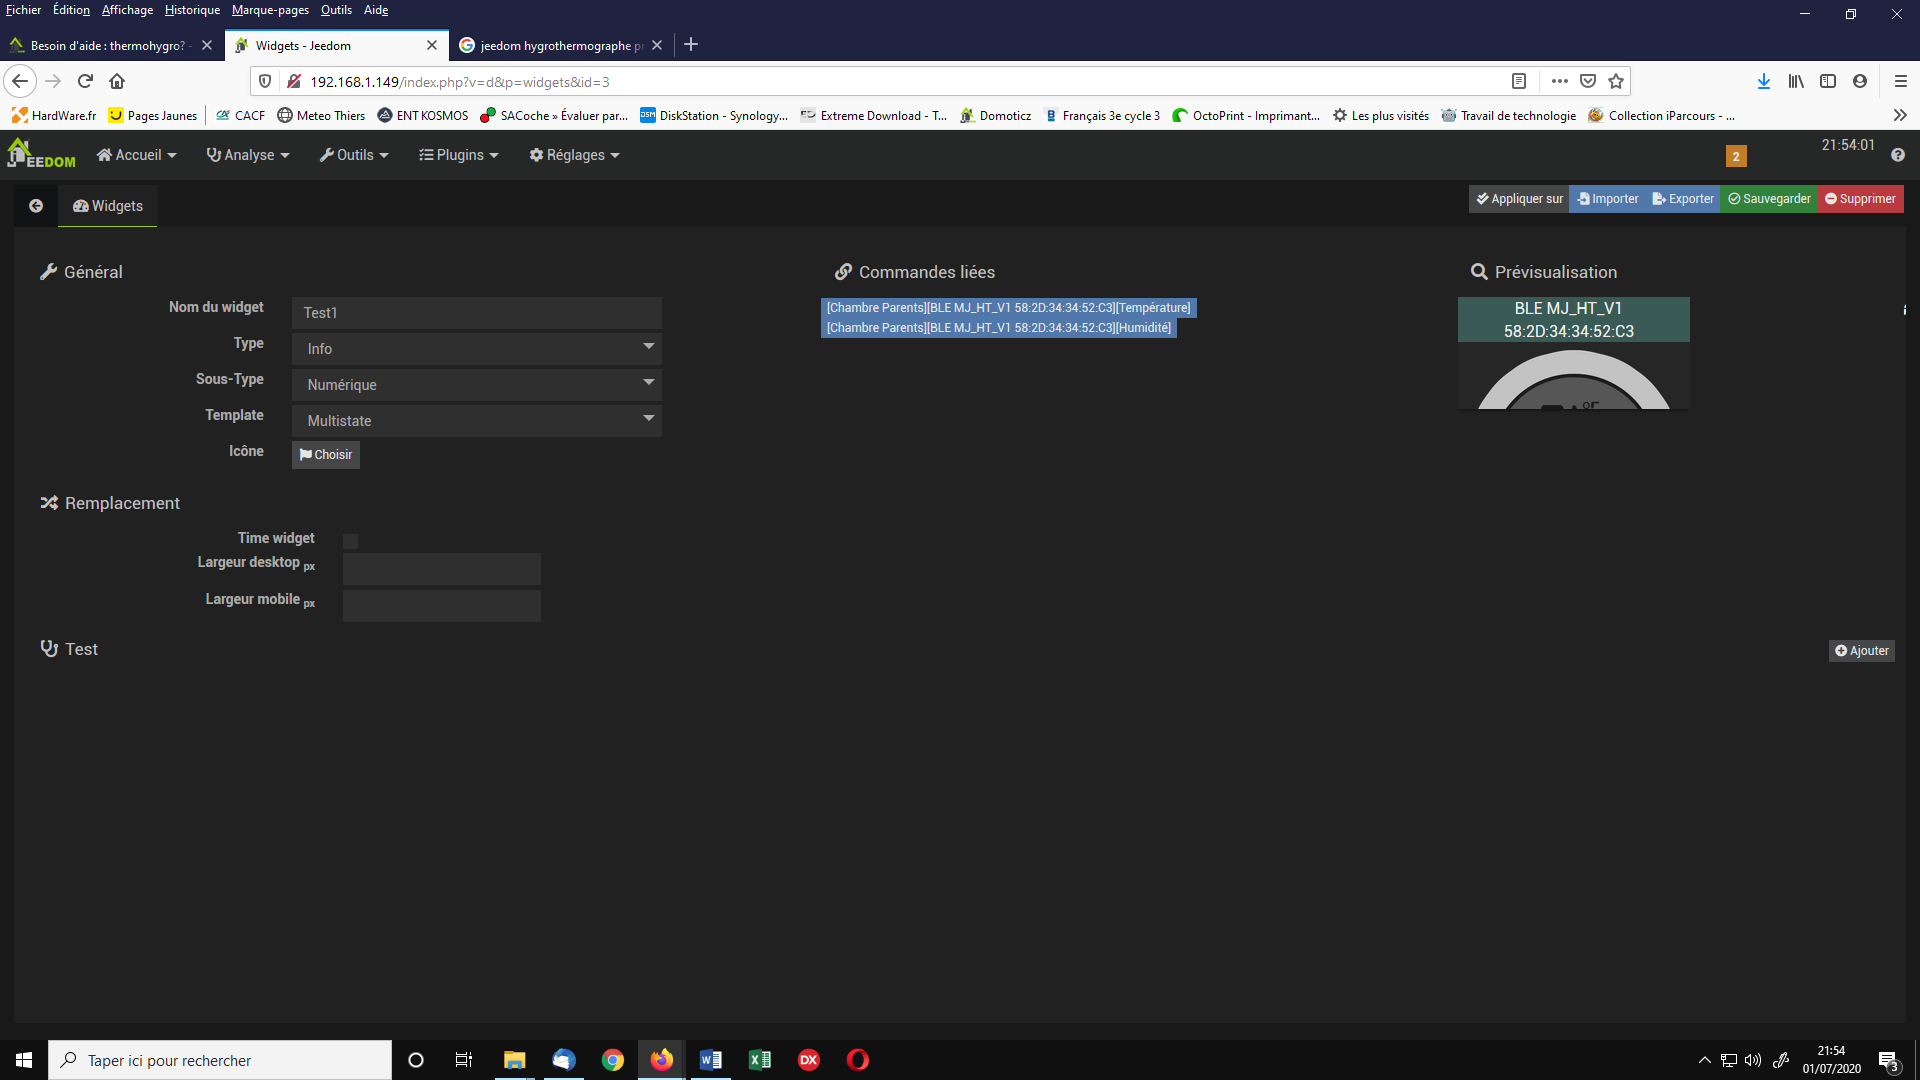This screenshot has height=1080, width=1920.
Task: Bookmark the page with star icon
Action: tap(1616, 81)
